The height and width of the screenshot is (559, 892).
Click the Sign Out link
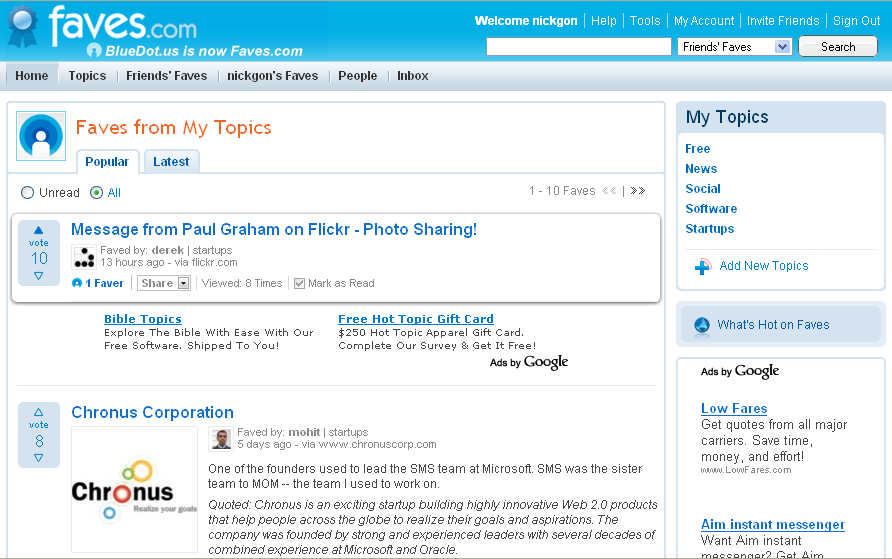click(856, 21)
